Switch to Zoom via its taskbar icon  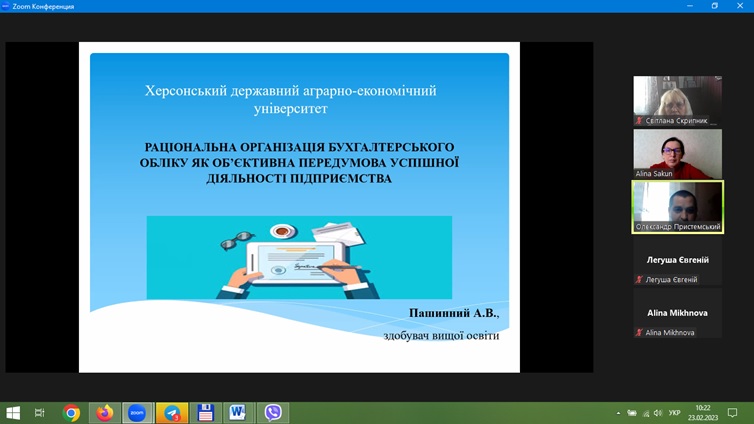(137, 413)
